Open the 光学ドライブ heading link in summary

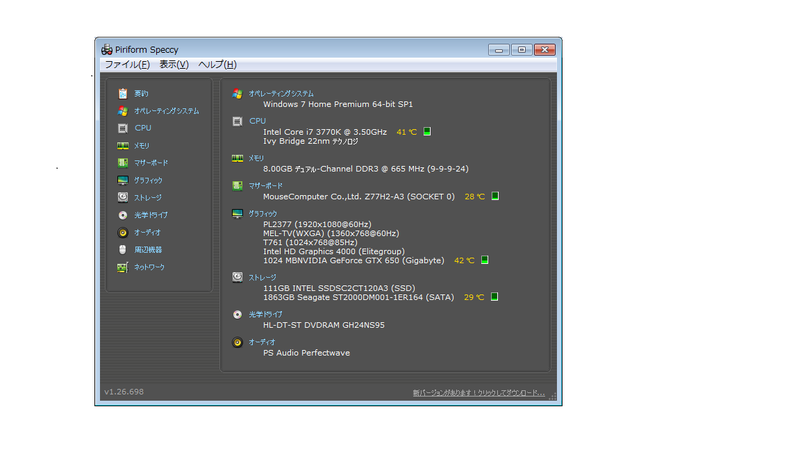(265, 314)
